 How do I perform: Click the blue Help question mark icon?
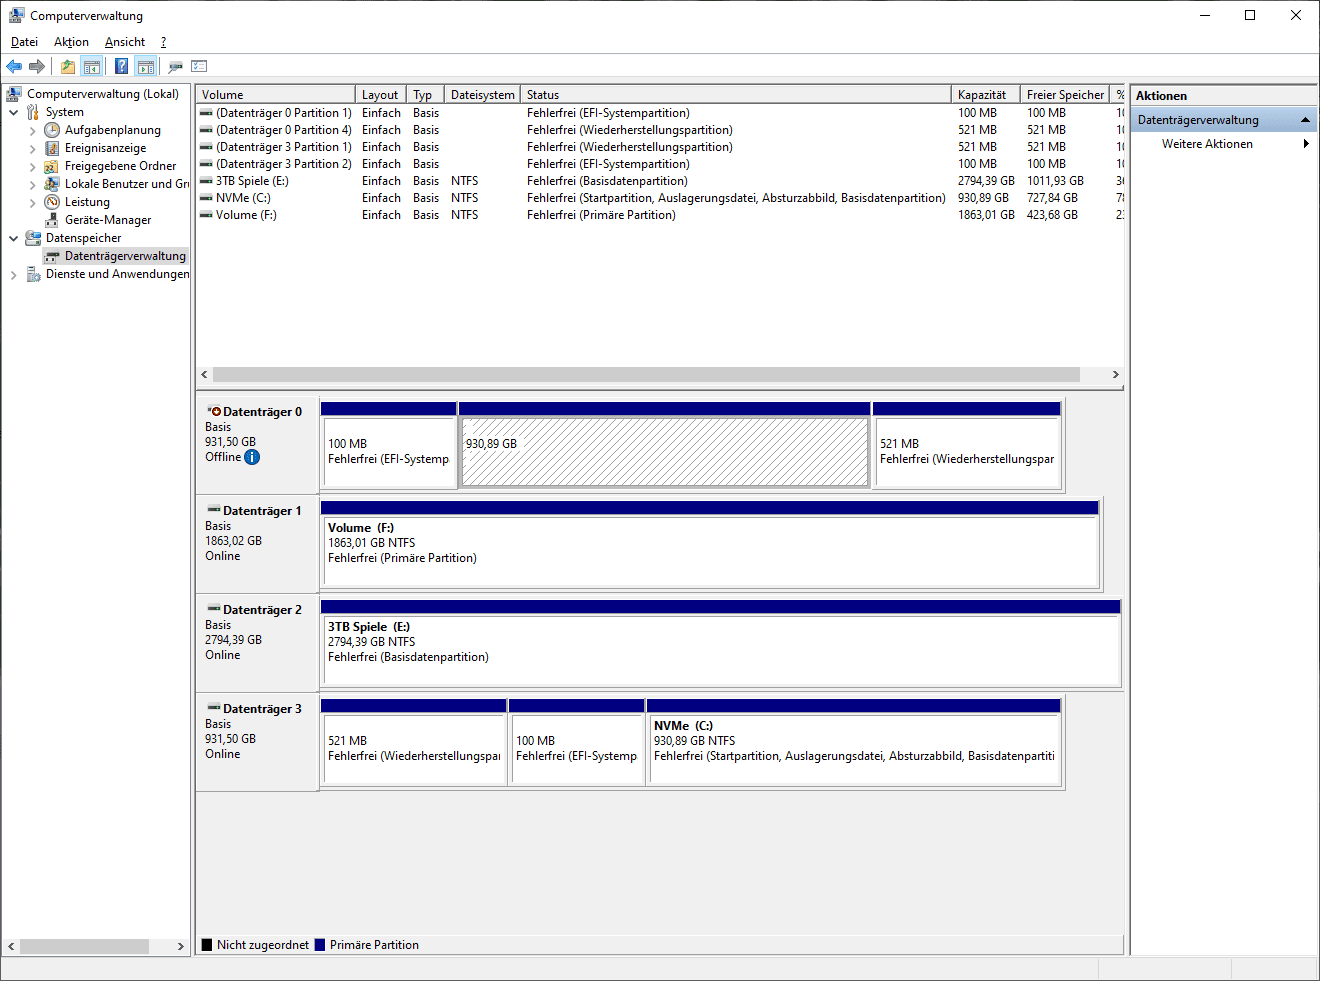tap(121, 67)
